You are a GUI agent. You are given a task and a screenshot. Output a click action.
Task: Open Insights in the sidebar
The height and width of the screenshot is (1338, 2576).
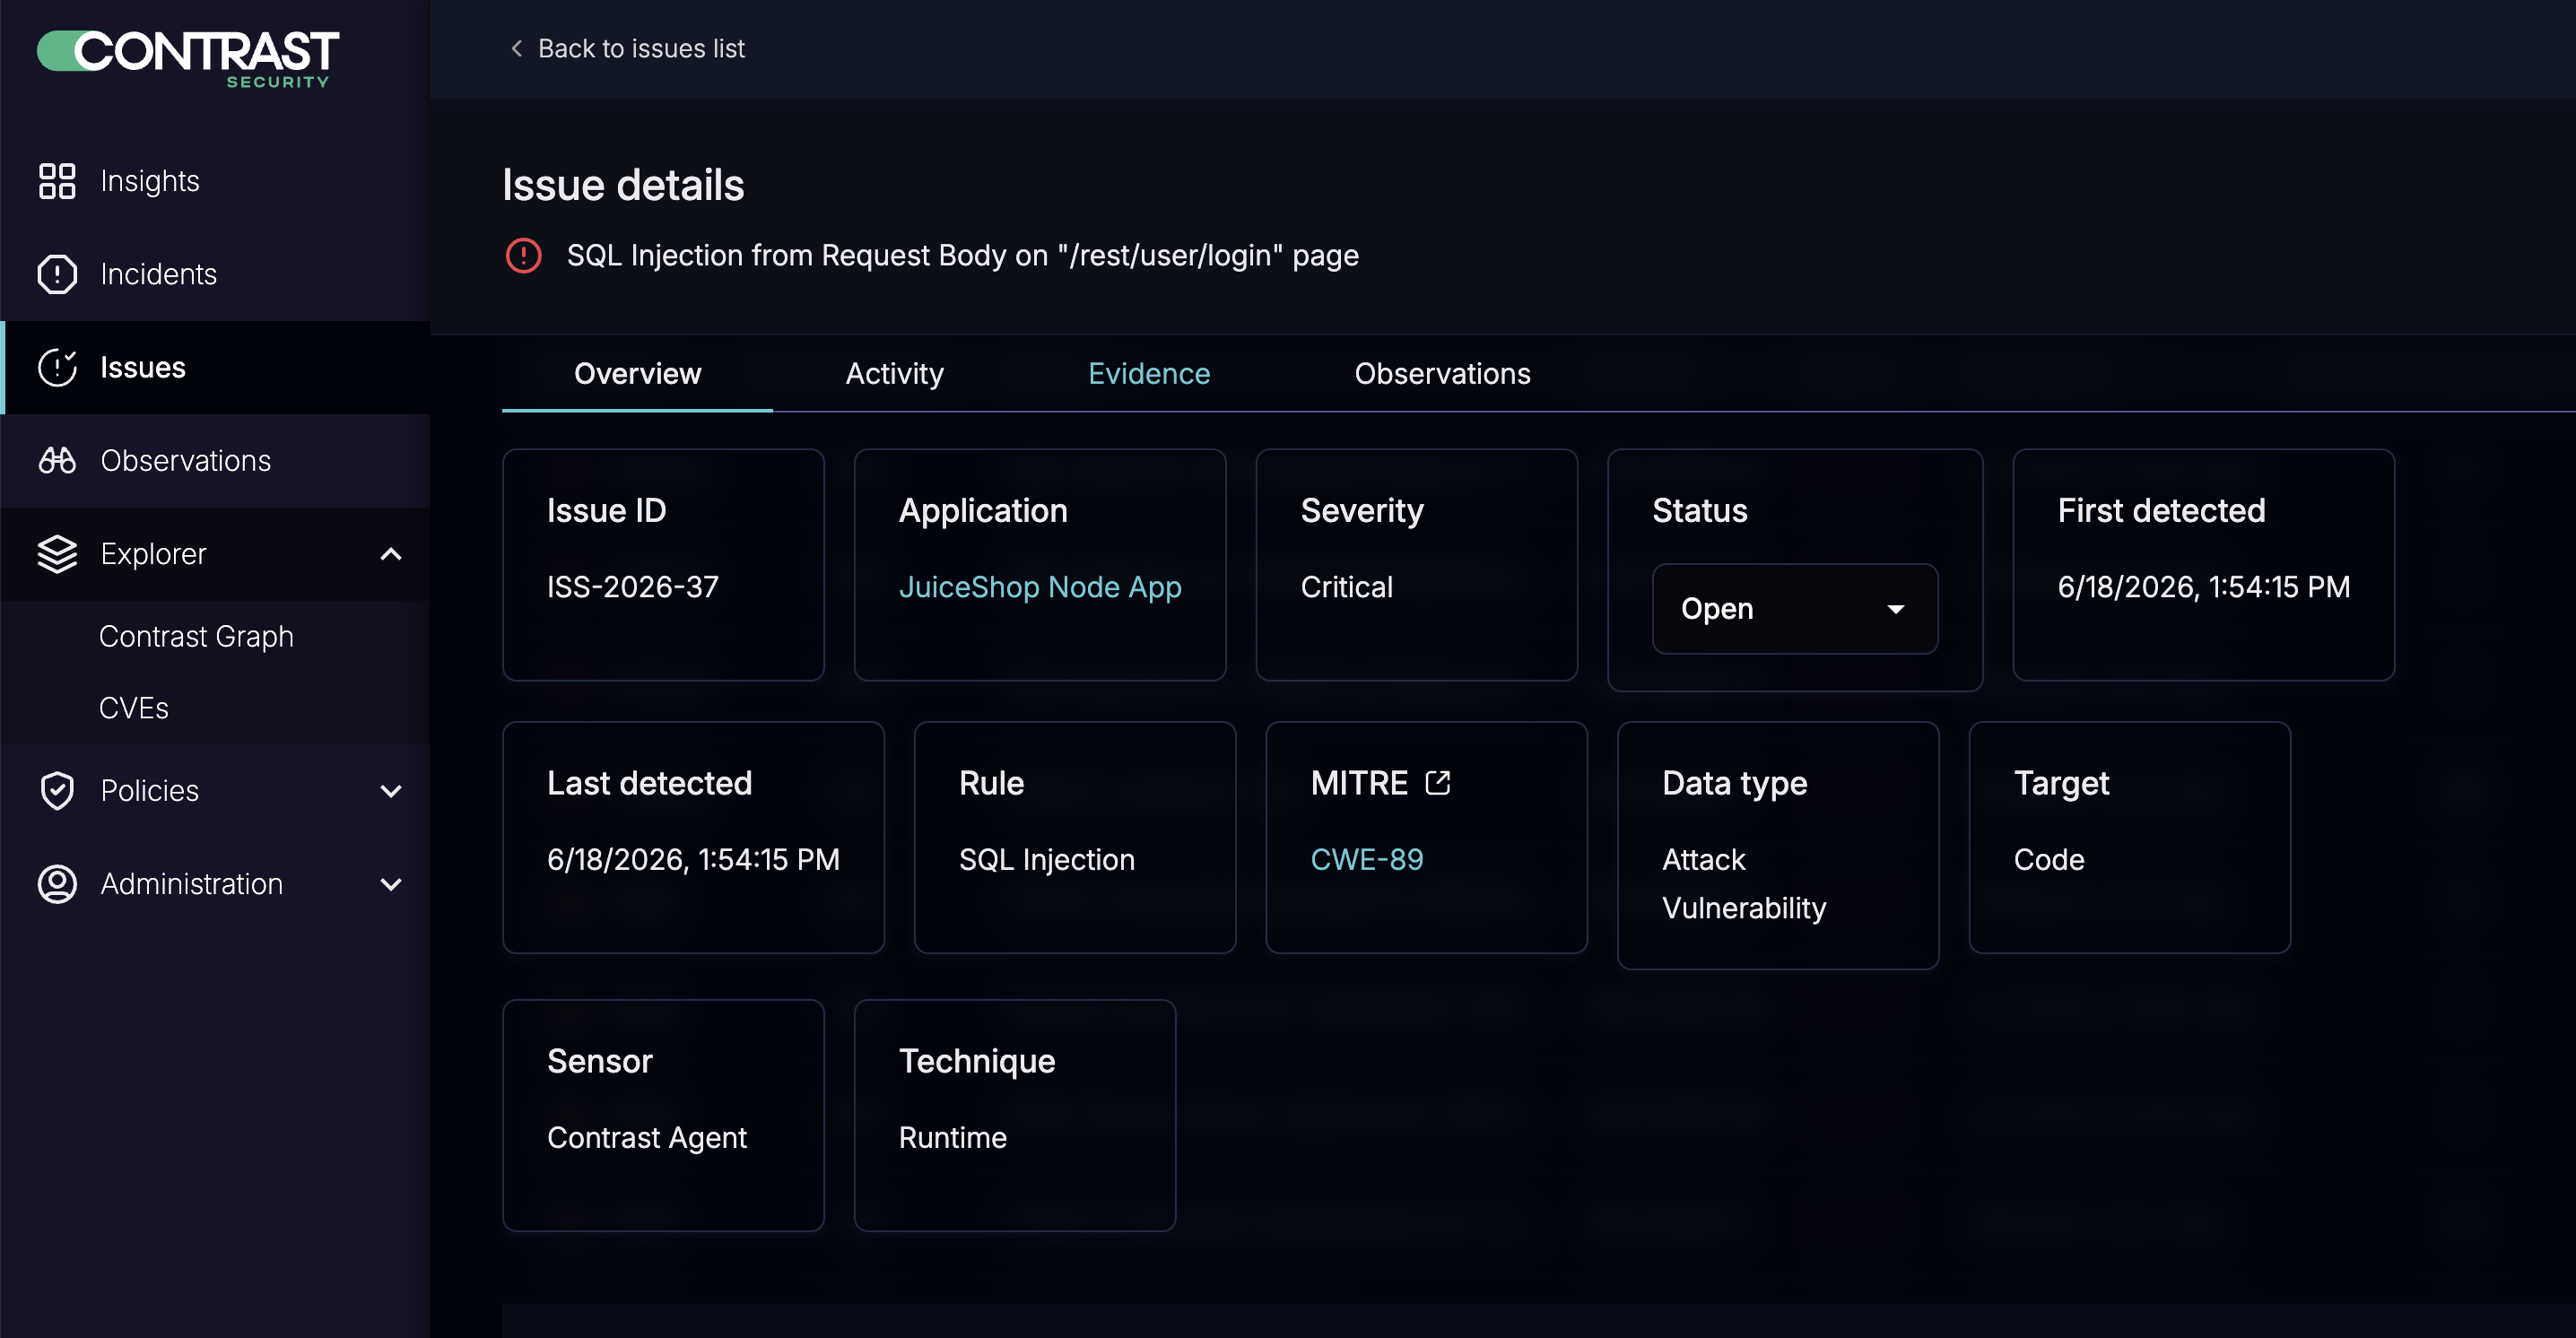point(215,181)
